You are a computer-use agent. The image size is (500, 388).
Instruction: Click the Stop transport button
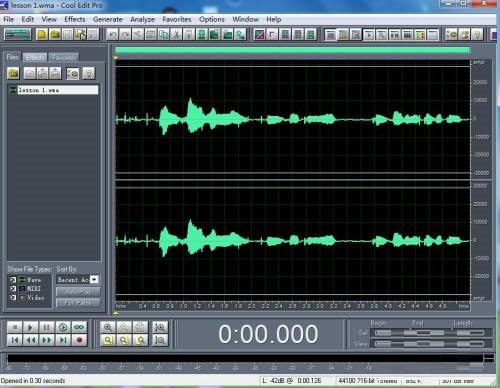tap(14, 327)
